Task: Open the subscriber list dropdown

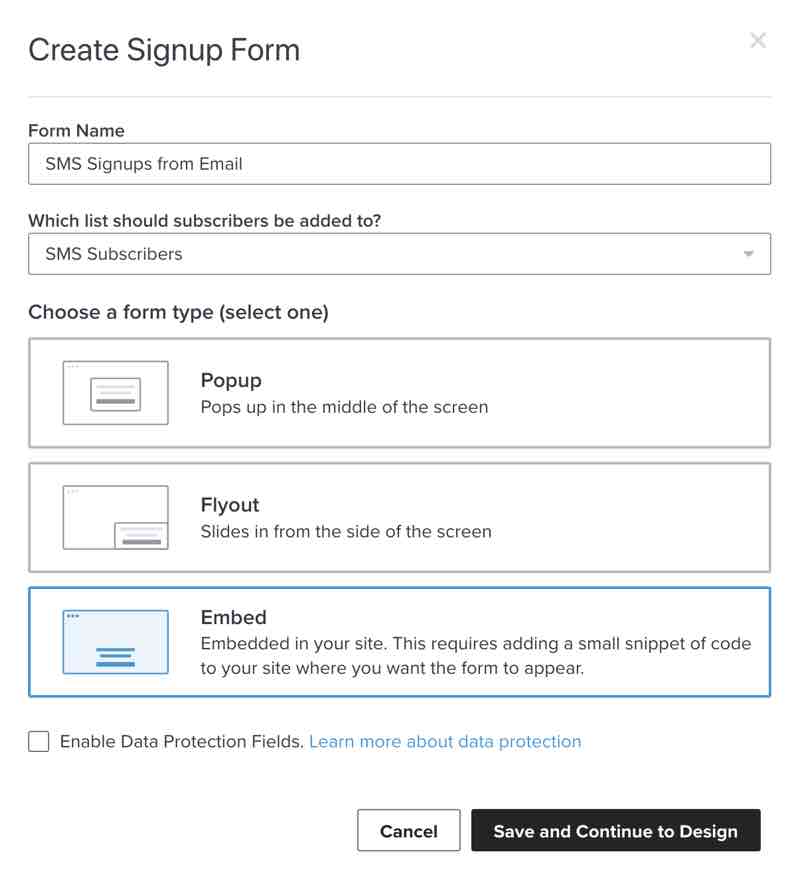Action: [x=400, y=254]
